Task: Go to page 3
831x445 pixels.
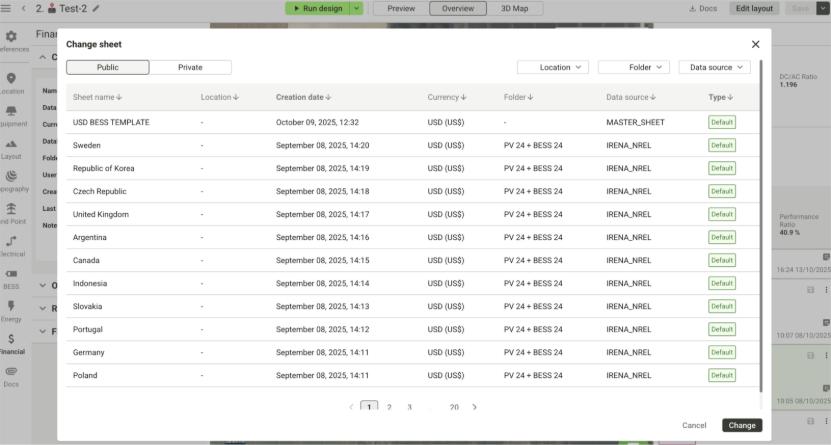Action: tap(409, 407)
